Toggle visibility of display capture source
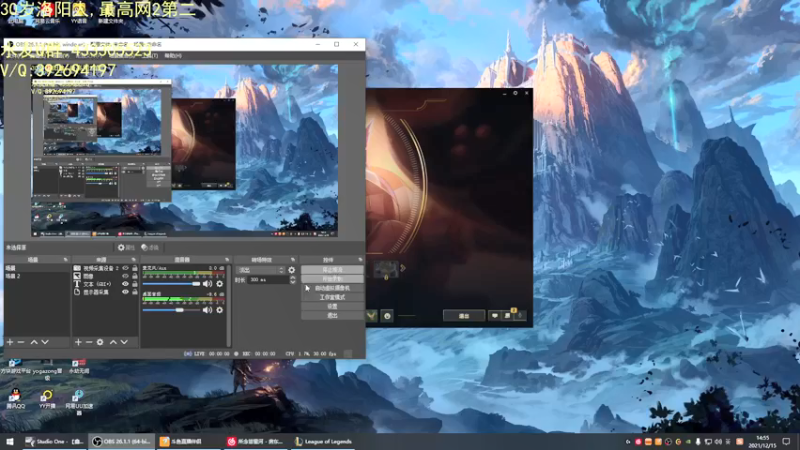Image resolution: width=800 pixels, height=450 pixels. click(x=125, y=292)
